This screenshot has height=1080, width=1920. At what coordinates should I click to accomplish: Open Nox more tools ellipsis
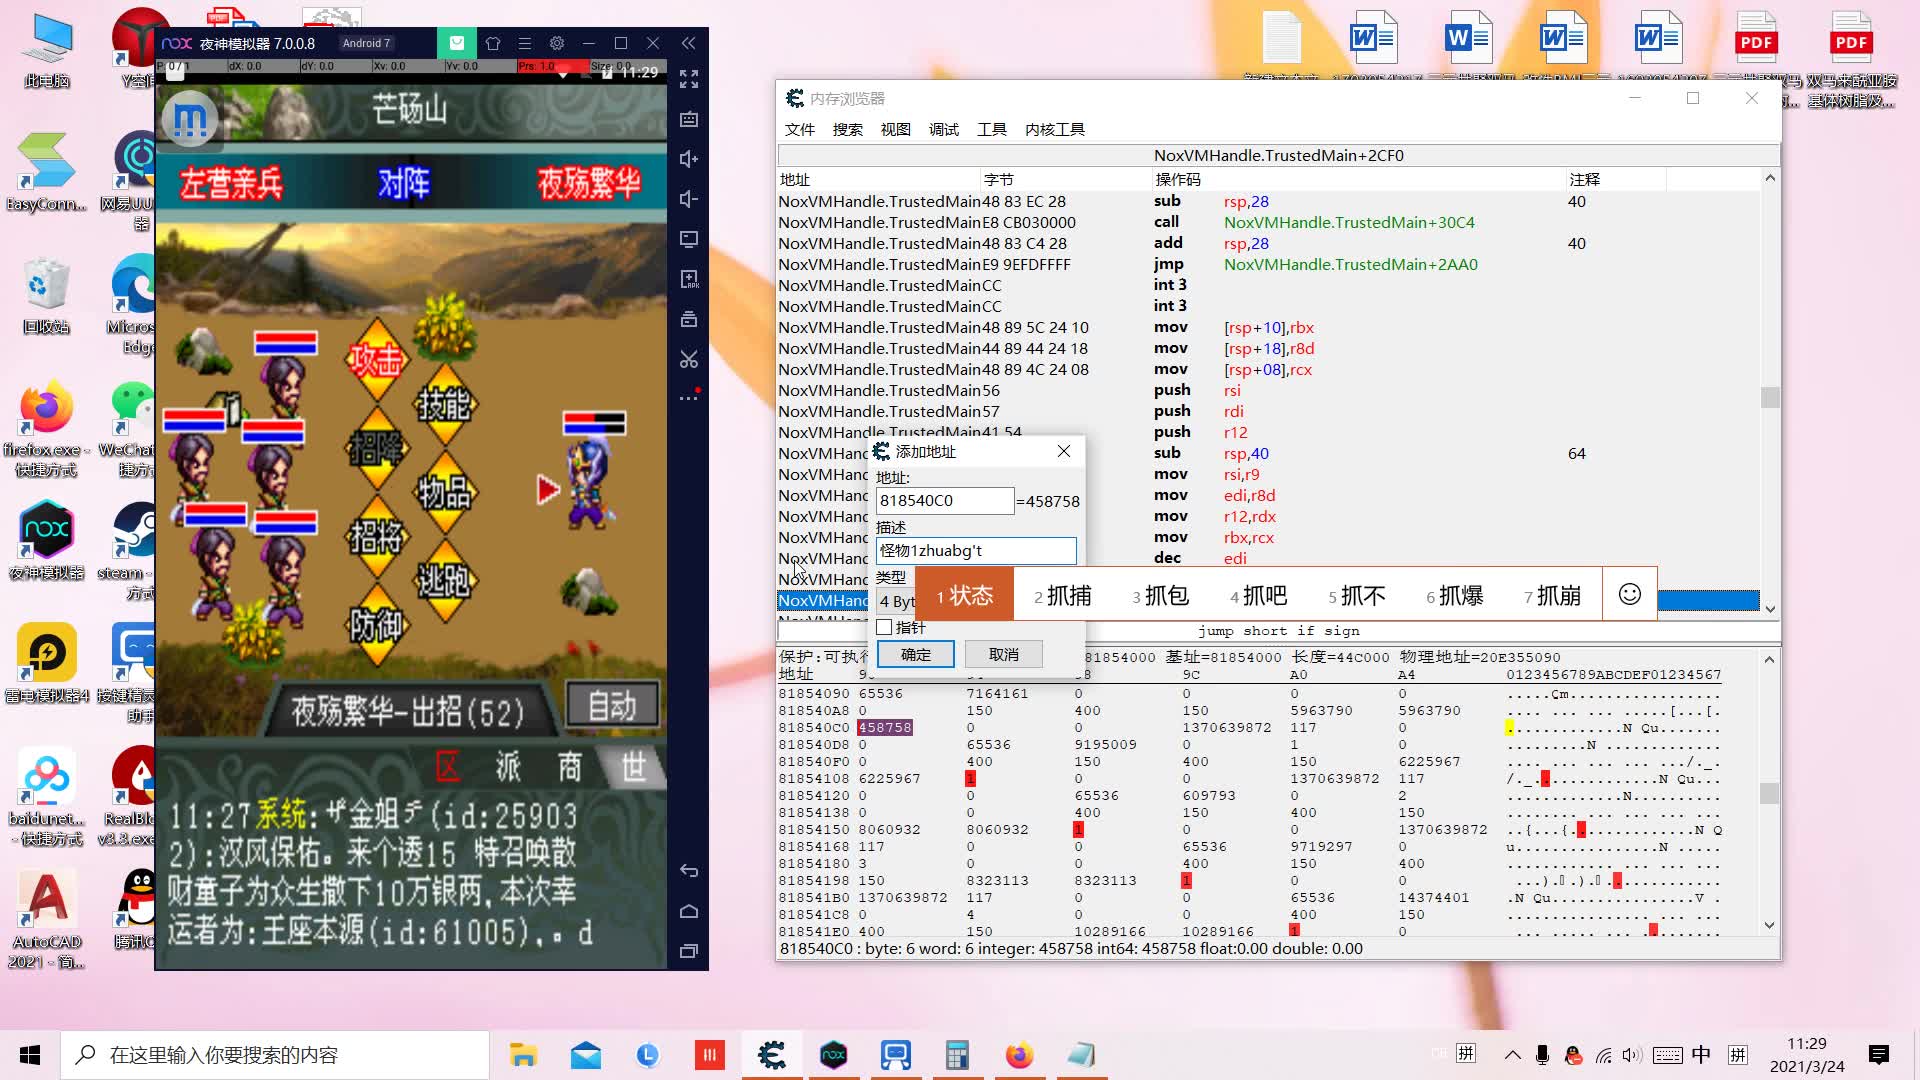click(x=689, y=398)
